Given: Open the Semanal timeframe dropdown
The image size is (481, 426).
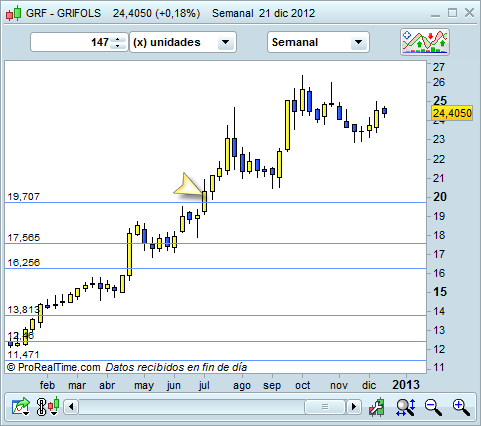Looking at the screenshot, I should 318,42.
